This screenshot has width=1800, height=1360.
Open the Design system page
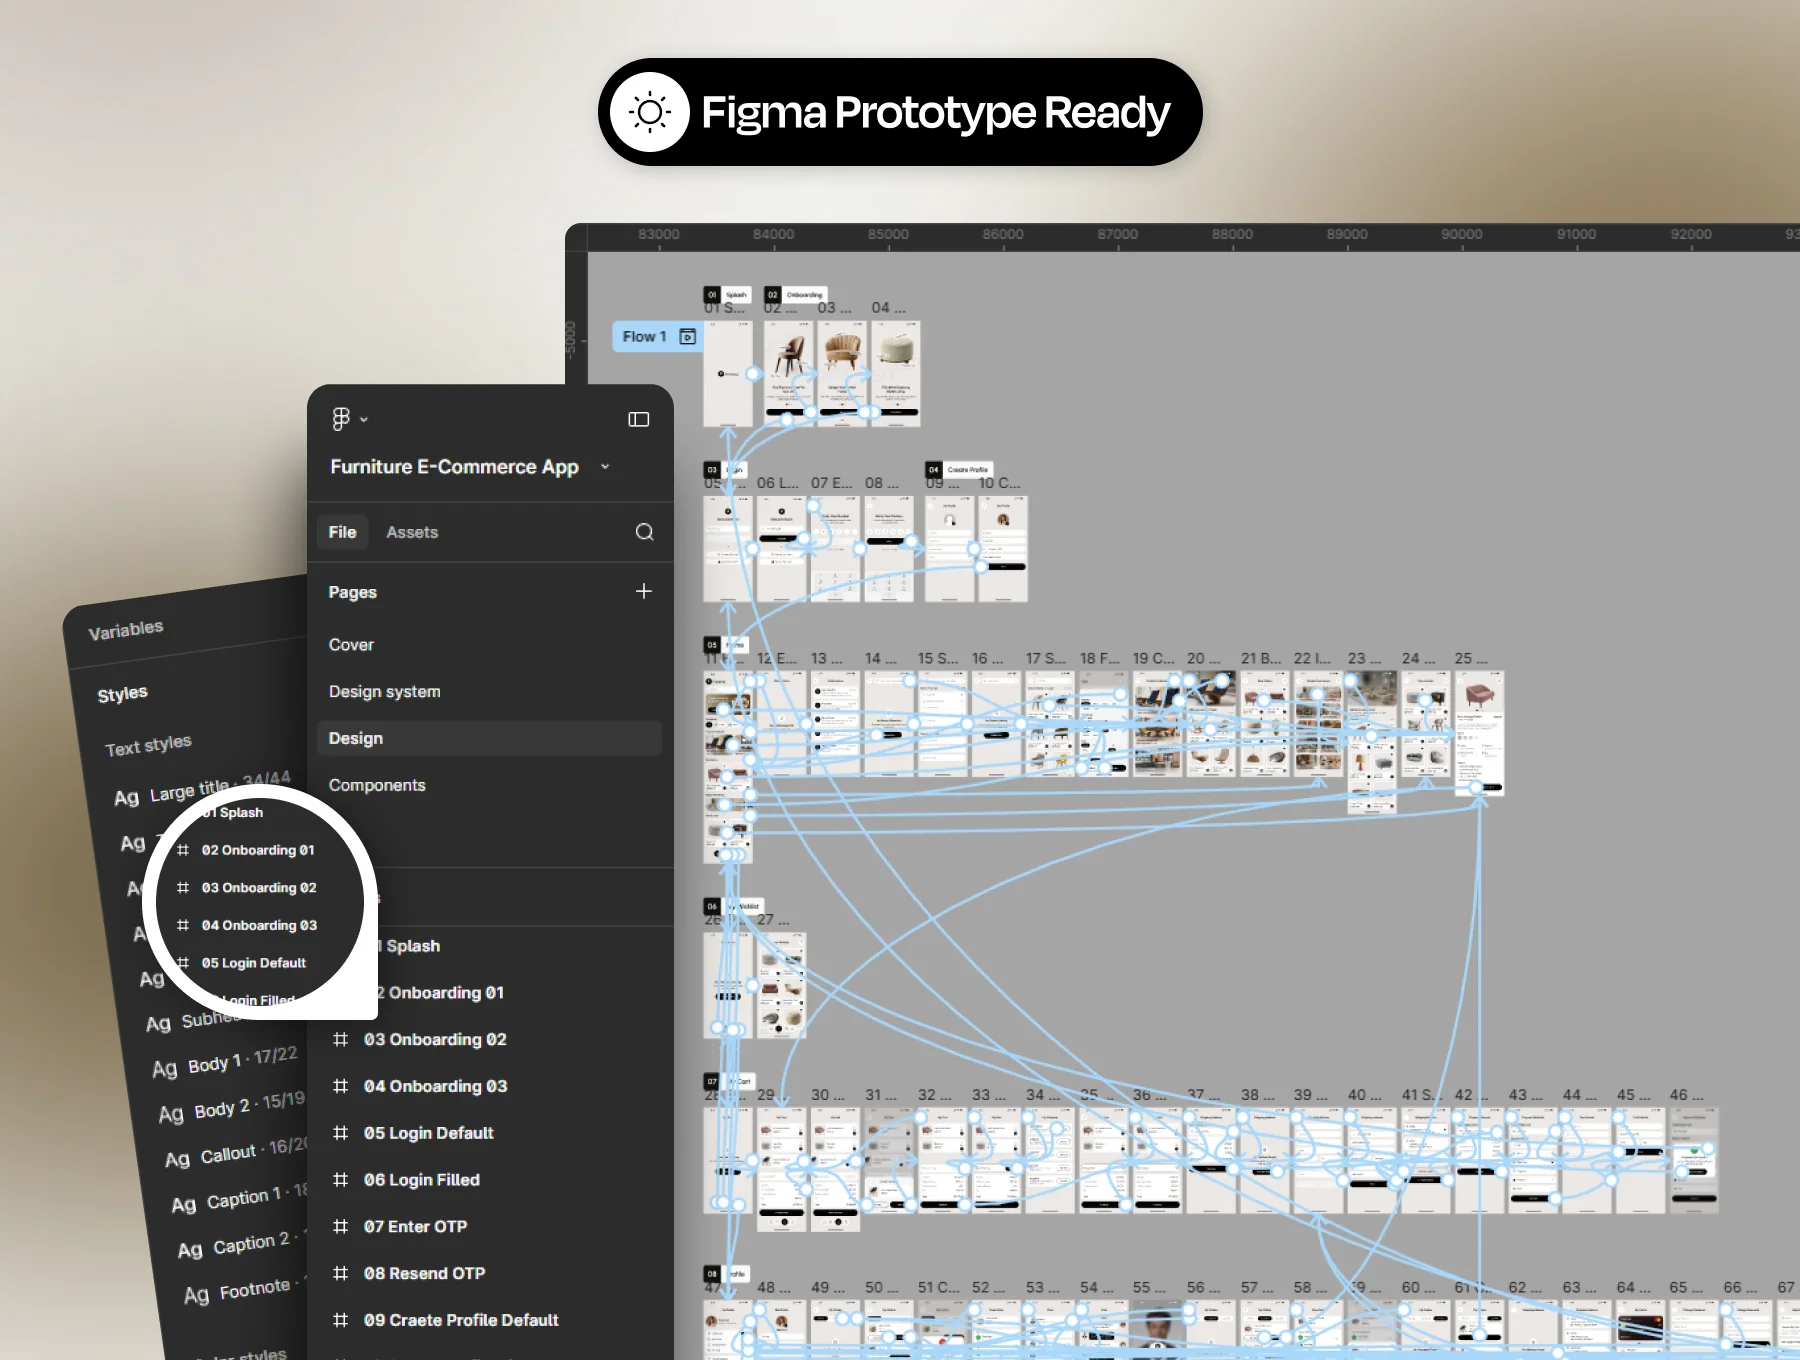coord(385,691)
